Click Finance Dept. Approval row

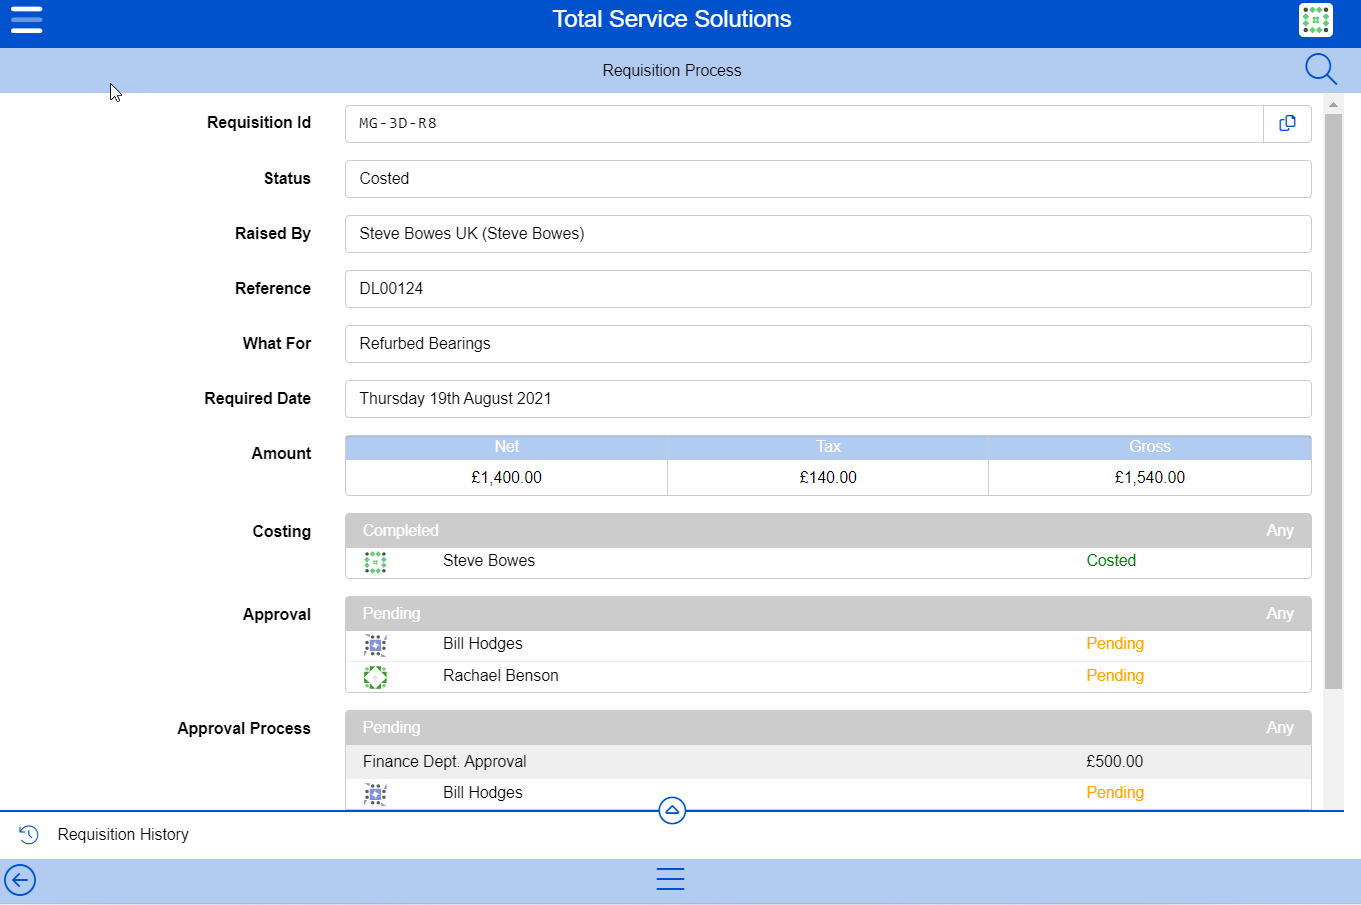(828, 761)
